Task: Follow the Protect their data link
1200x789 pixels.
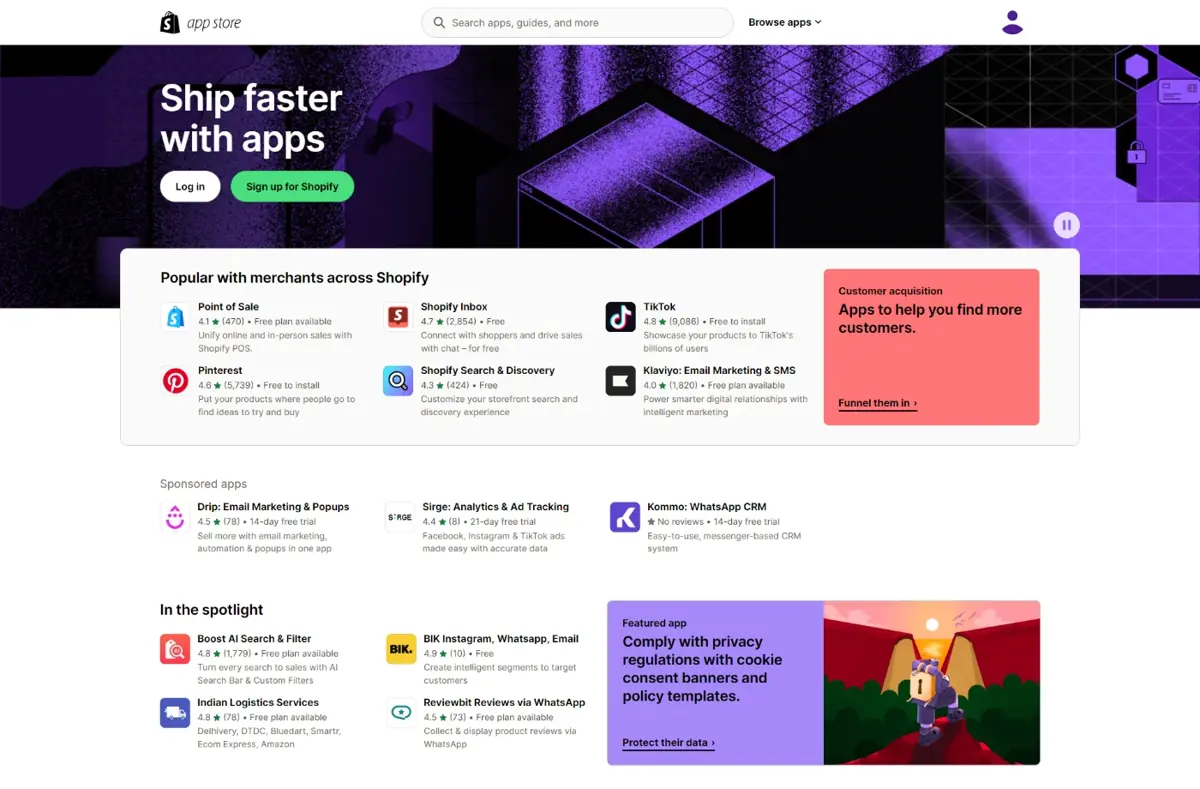Action: (x=668, y=743)
